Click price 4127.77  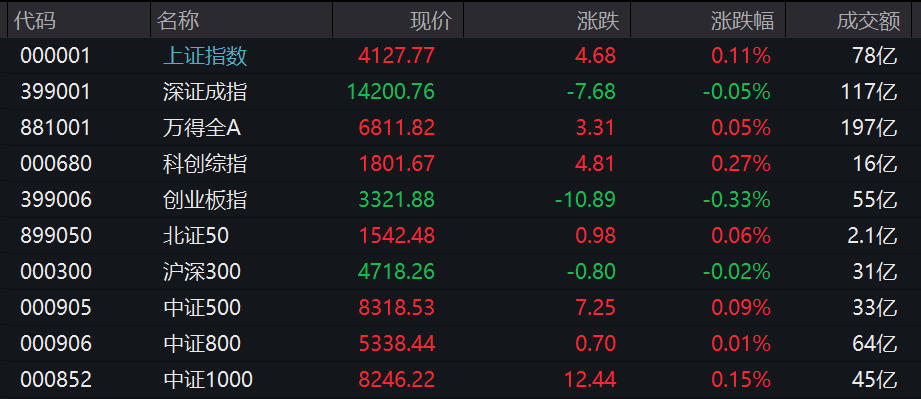tap(396, 56)
